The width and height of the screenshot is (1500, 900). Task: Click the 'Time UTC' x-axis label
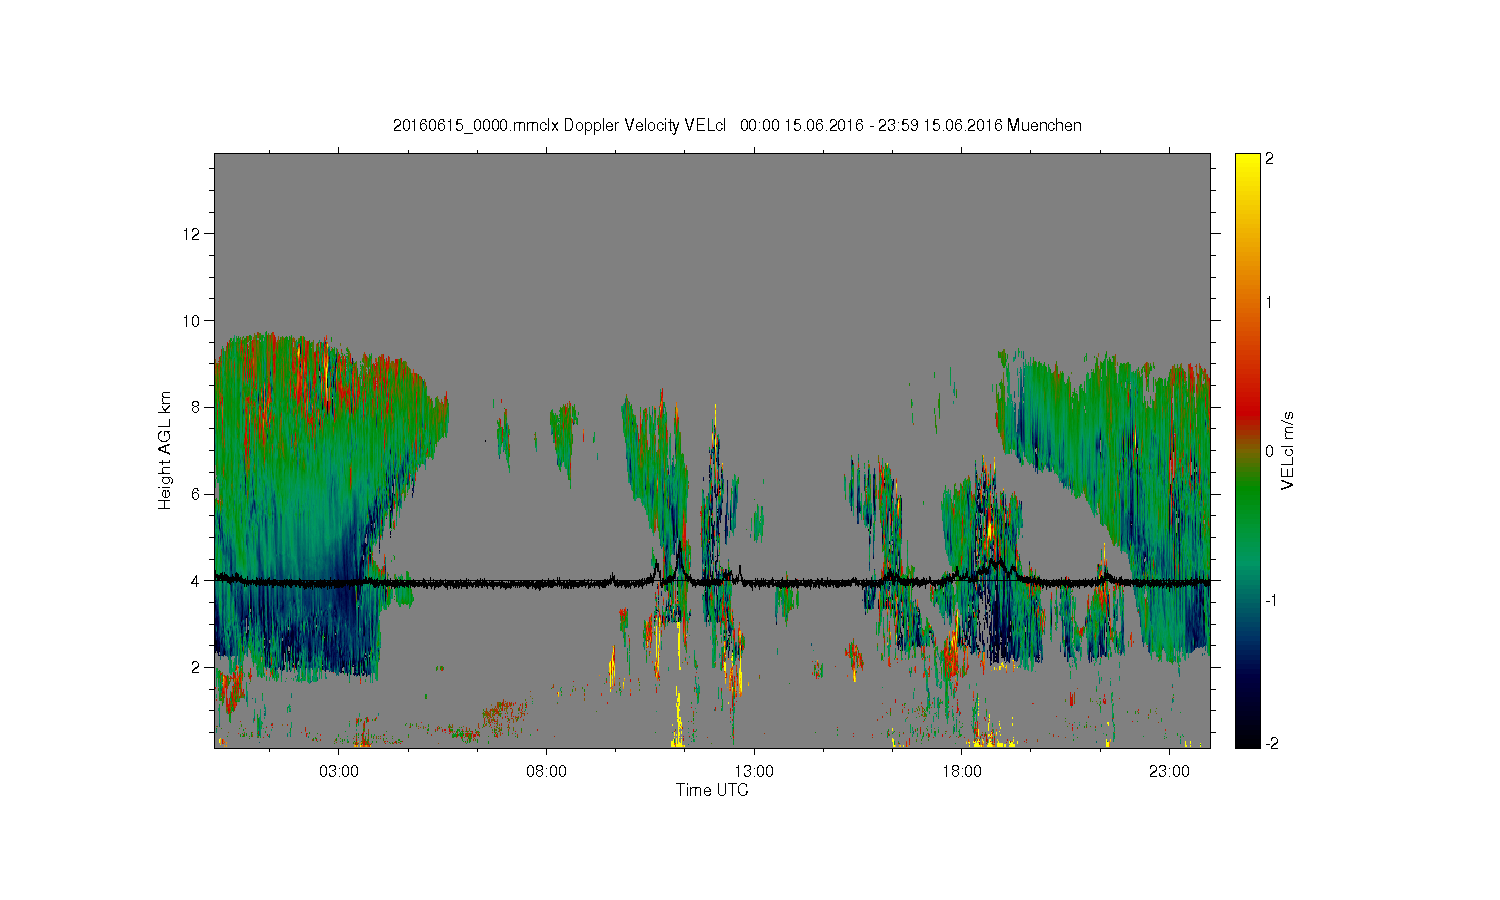(712, 790)
